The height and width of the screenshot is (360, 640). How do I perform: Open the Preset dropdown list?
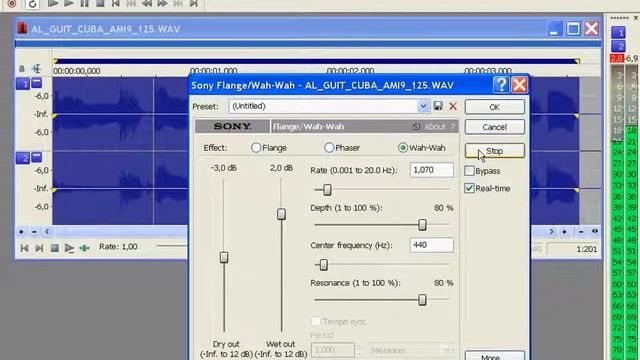pos(423,106)
